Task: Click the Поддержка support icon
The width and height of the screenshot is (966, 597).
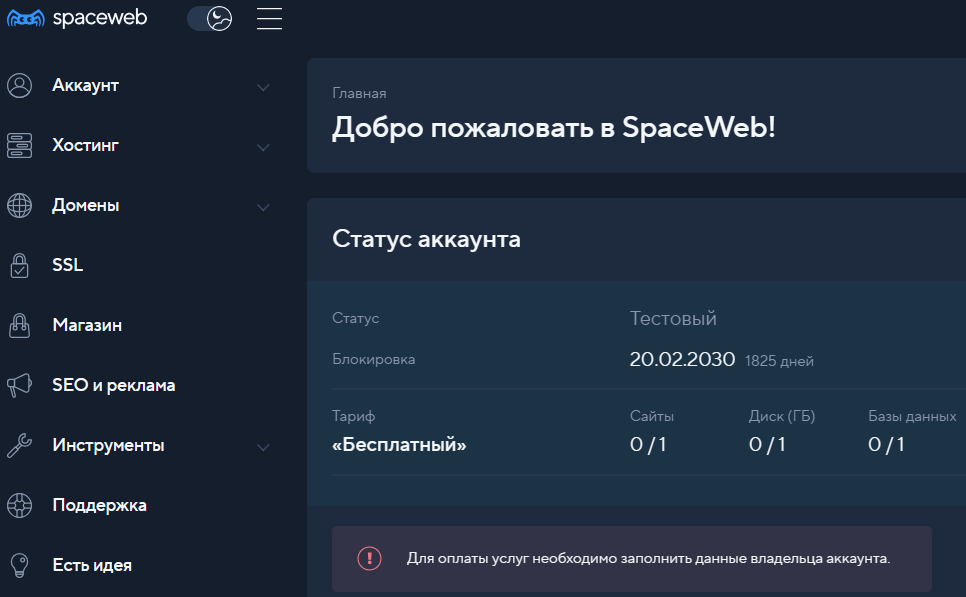Action: 19,505
